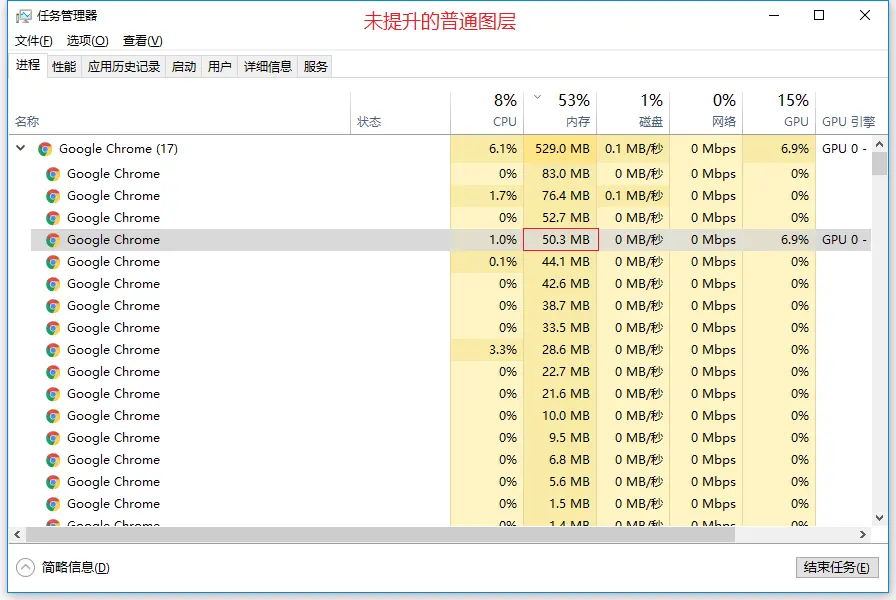Screen dimensions: 896x600
Task: Sort by the GPU 15% column header
Action: (x=779, y=113)
